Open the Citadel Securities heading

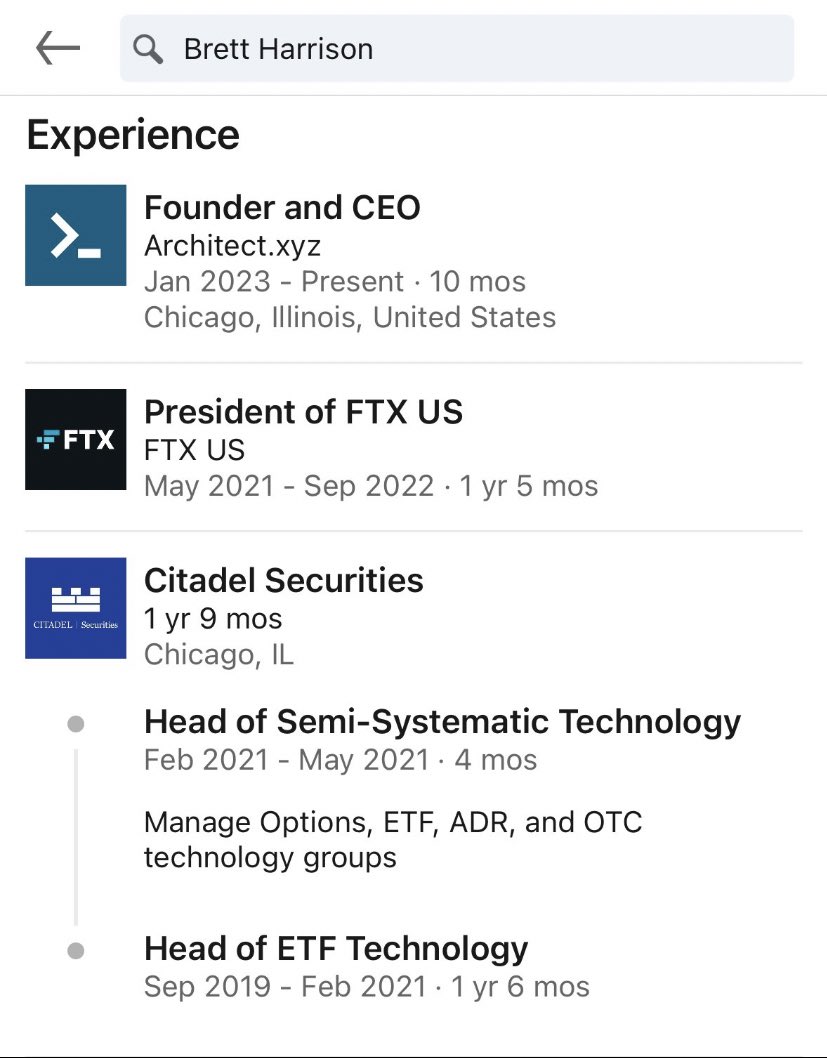tap(283, 580)
